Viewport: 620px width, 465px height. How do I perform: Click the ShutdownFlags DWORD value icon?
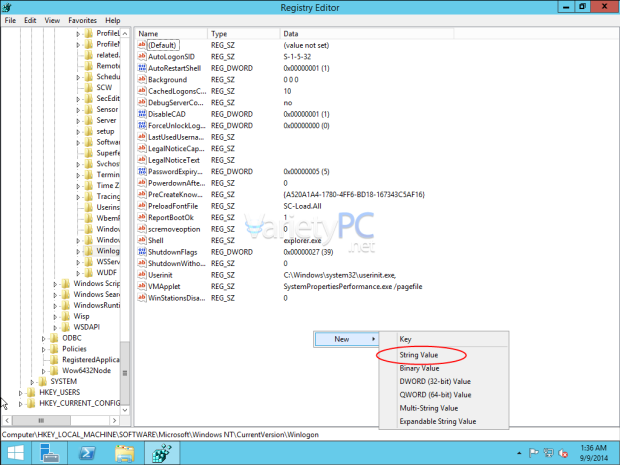(142, 251)
